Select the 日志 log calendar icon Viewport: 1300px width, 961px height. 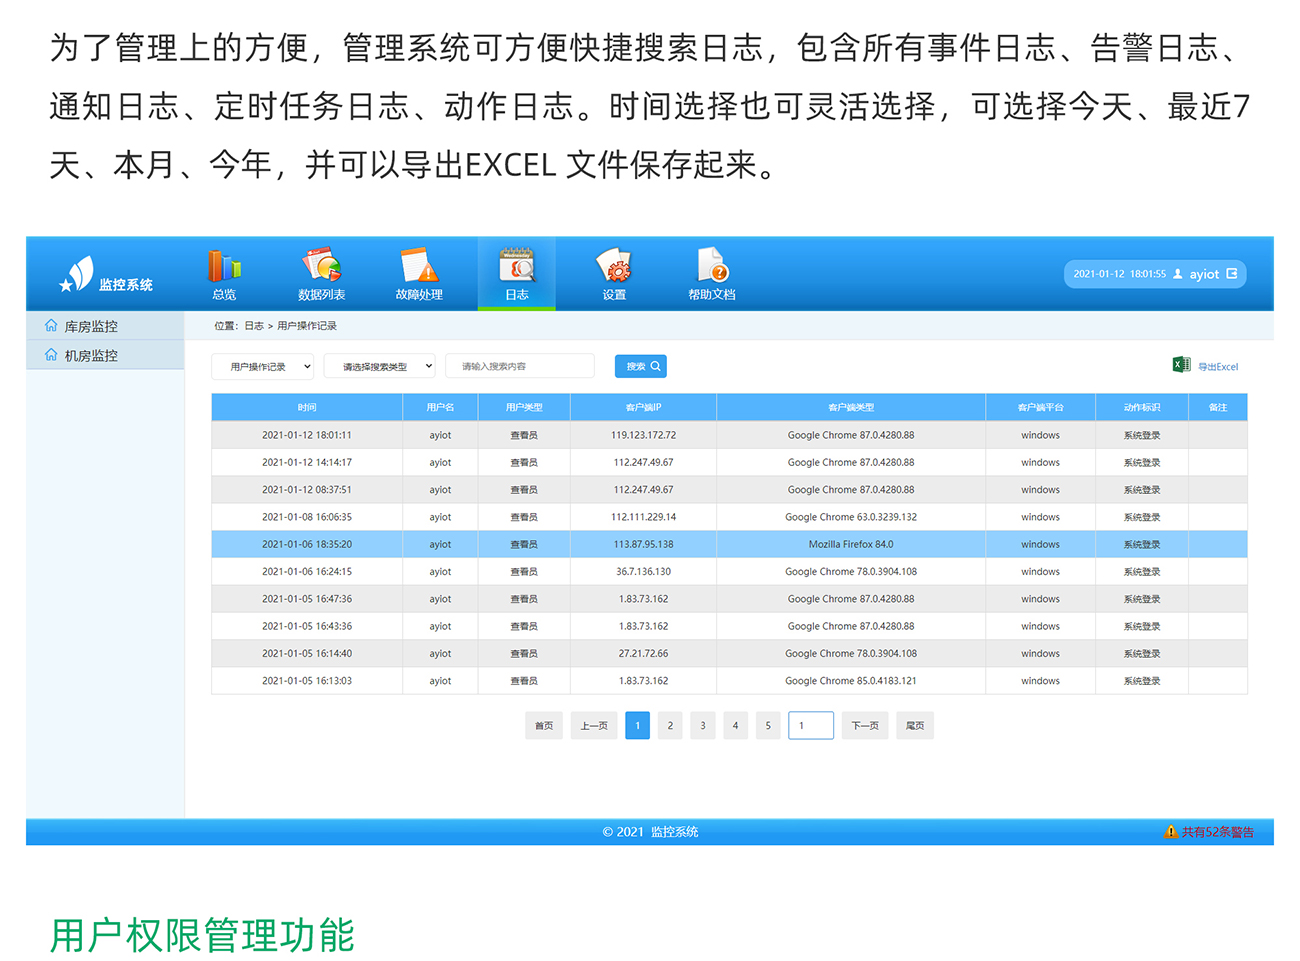click(516, 267)
